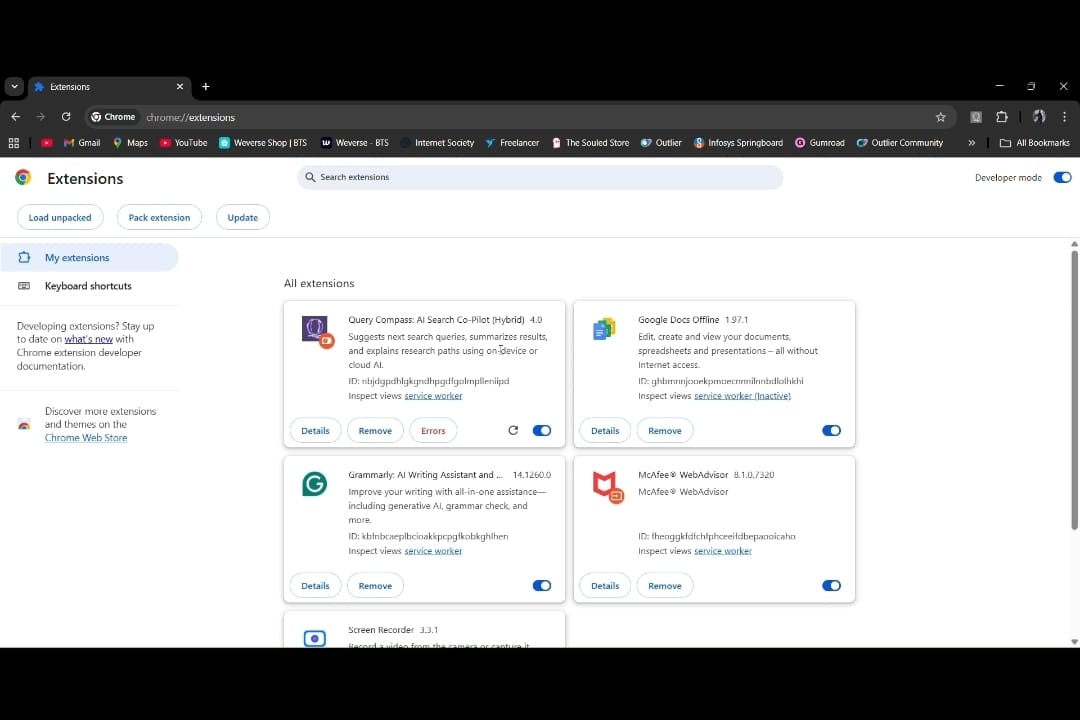
Task: Inspect Query Compass service worker link
Action: click(433, 396)
